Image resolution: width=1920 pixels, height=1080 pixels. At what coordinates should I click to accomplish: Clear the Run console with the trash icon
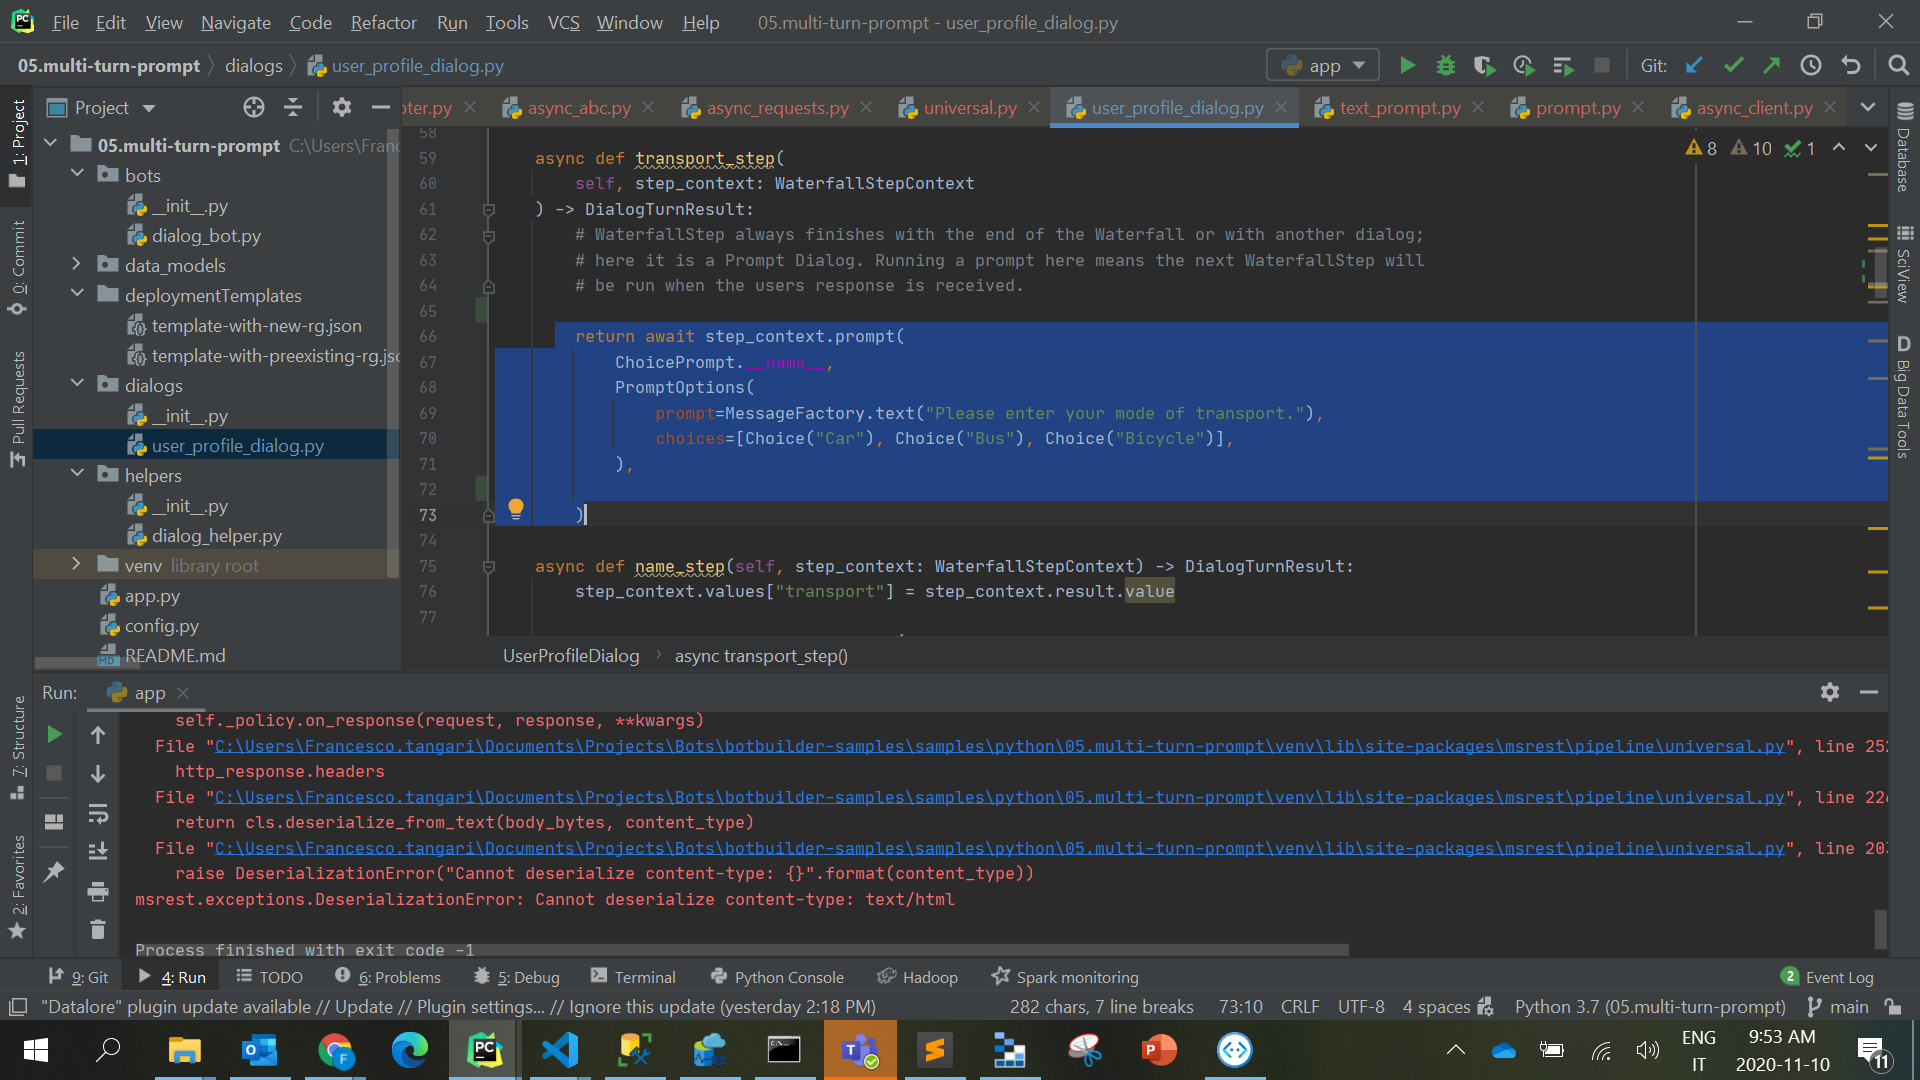click(98, 929)
